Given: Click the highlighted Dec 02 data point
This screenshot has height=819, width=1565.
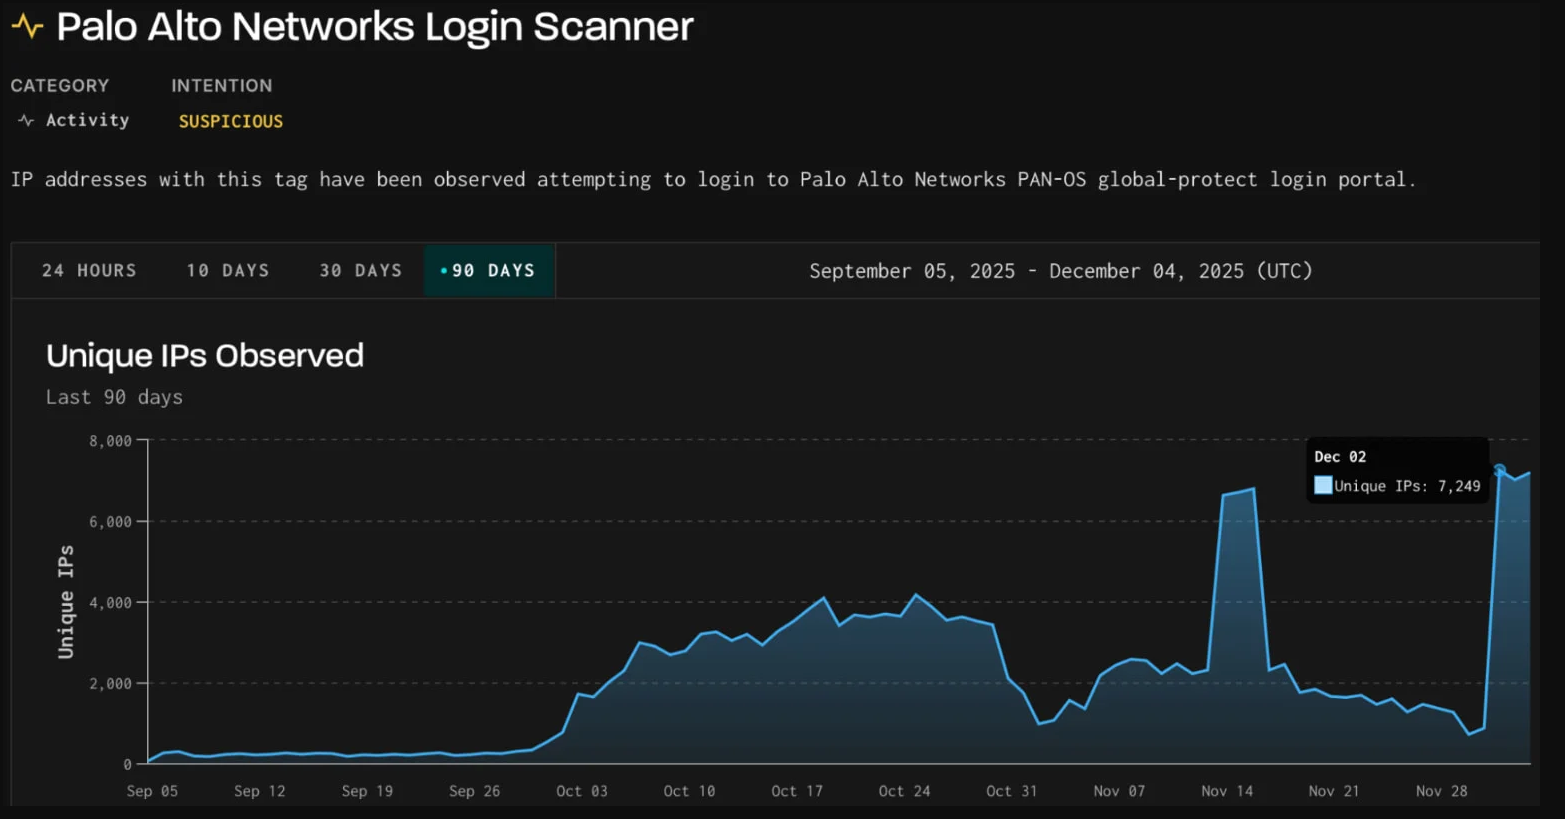Looking at the screenshot, I should point(1499,470).
